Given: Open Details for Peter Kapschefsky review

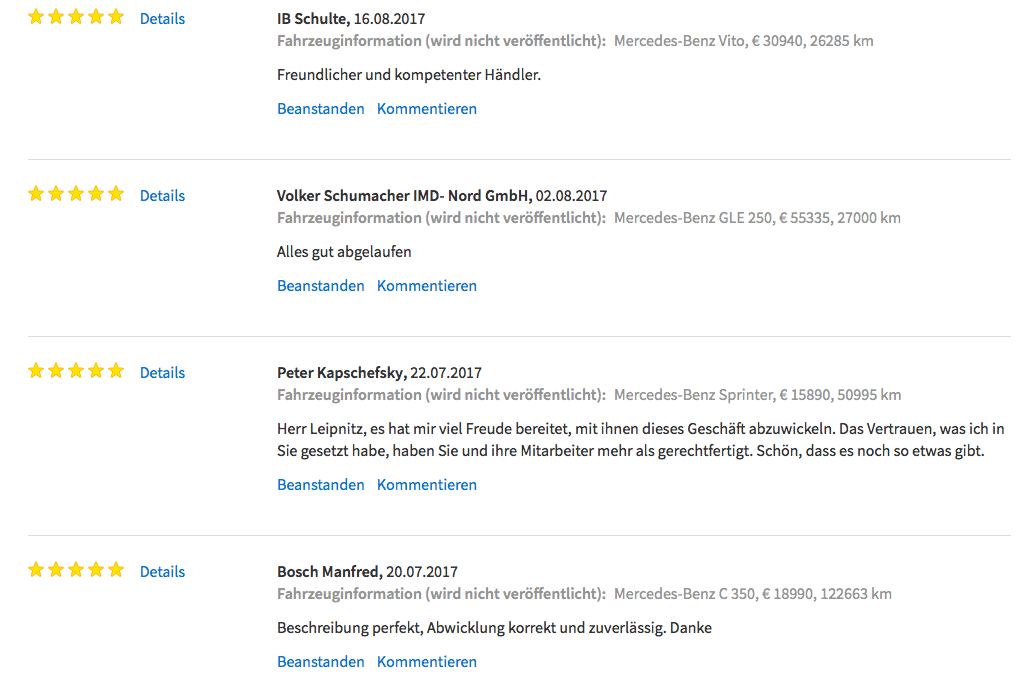Looking at the screenshot, I should [162, 372].
